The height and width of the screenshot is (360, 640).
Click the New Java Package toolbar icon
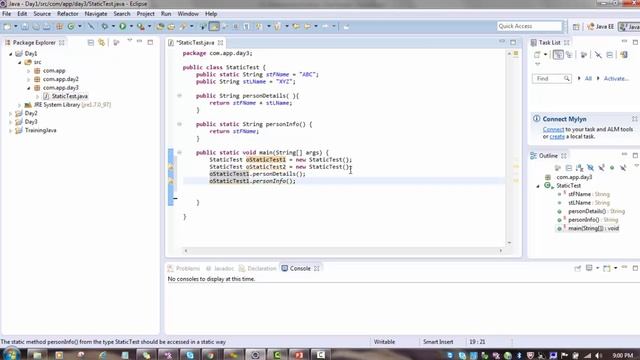point(60,27)
